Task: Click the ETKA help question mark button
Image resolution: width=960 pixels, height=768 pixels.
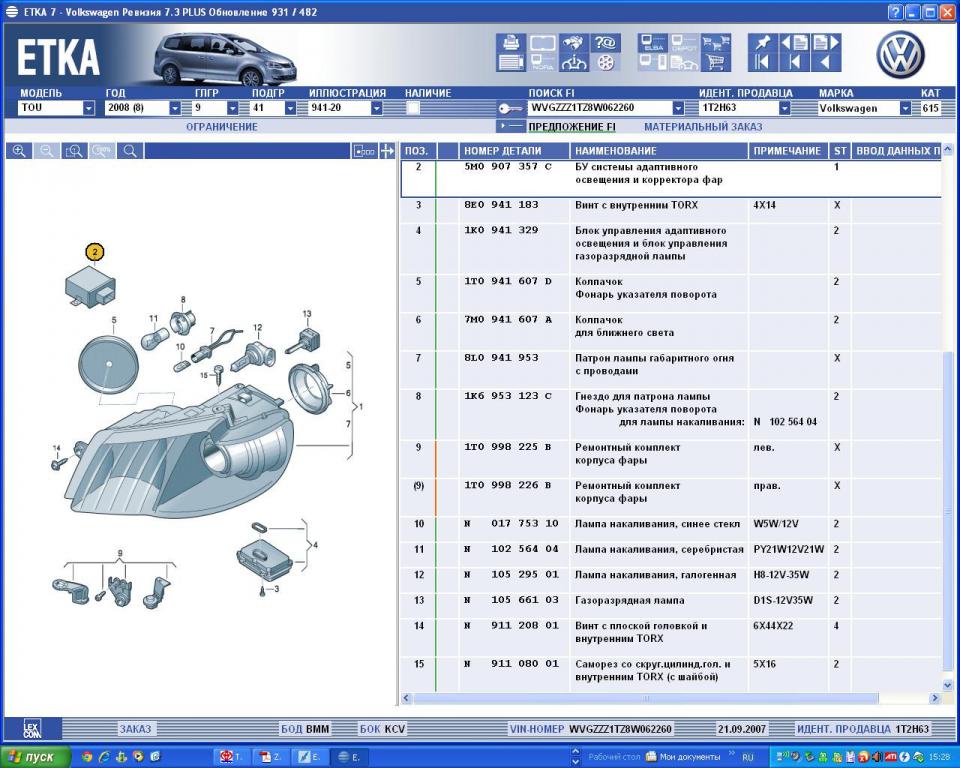Action: click(x=895, y=12)
